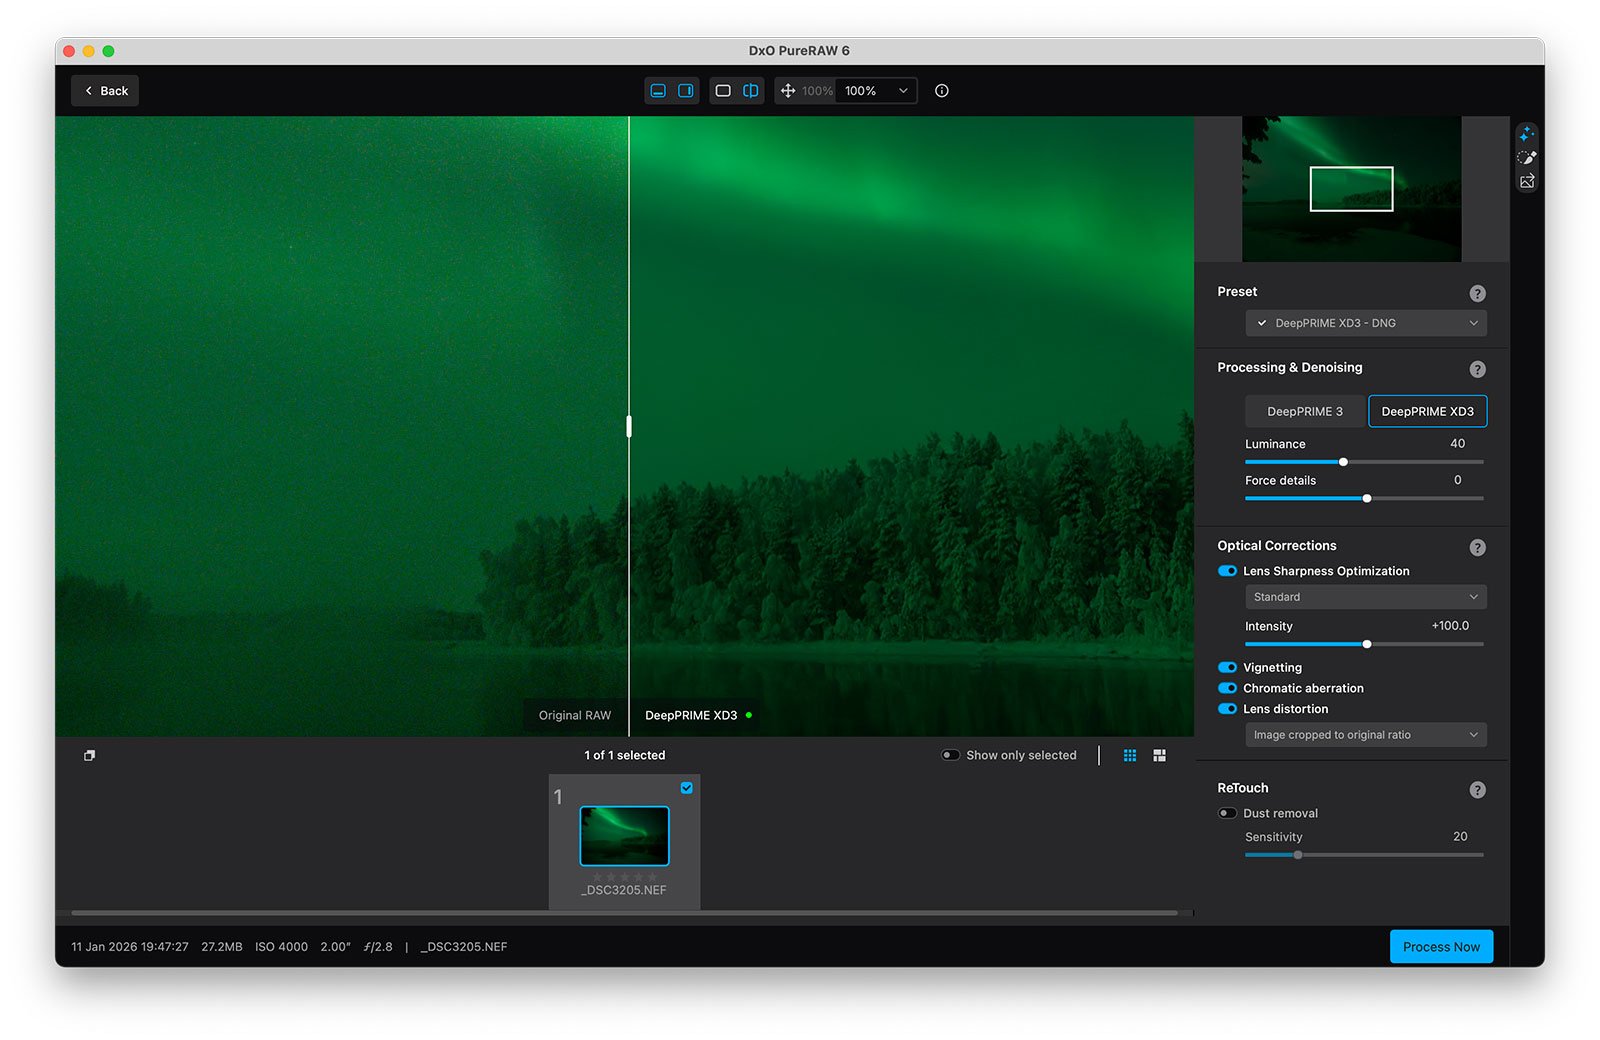Enable Dust removal switch
Screen dimensions: 1600x1040
(1227, 813)
